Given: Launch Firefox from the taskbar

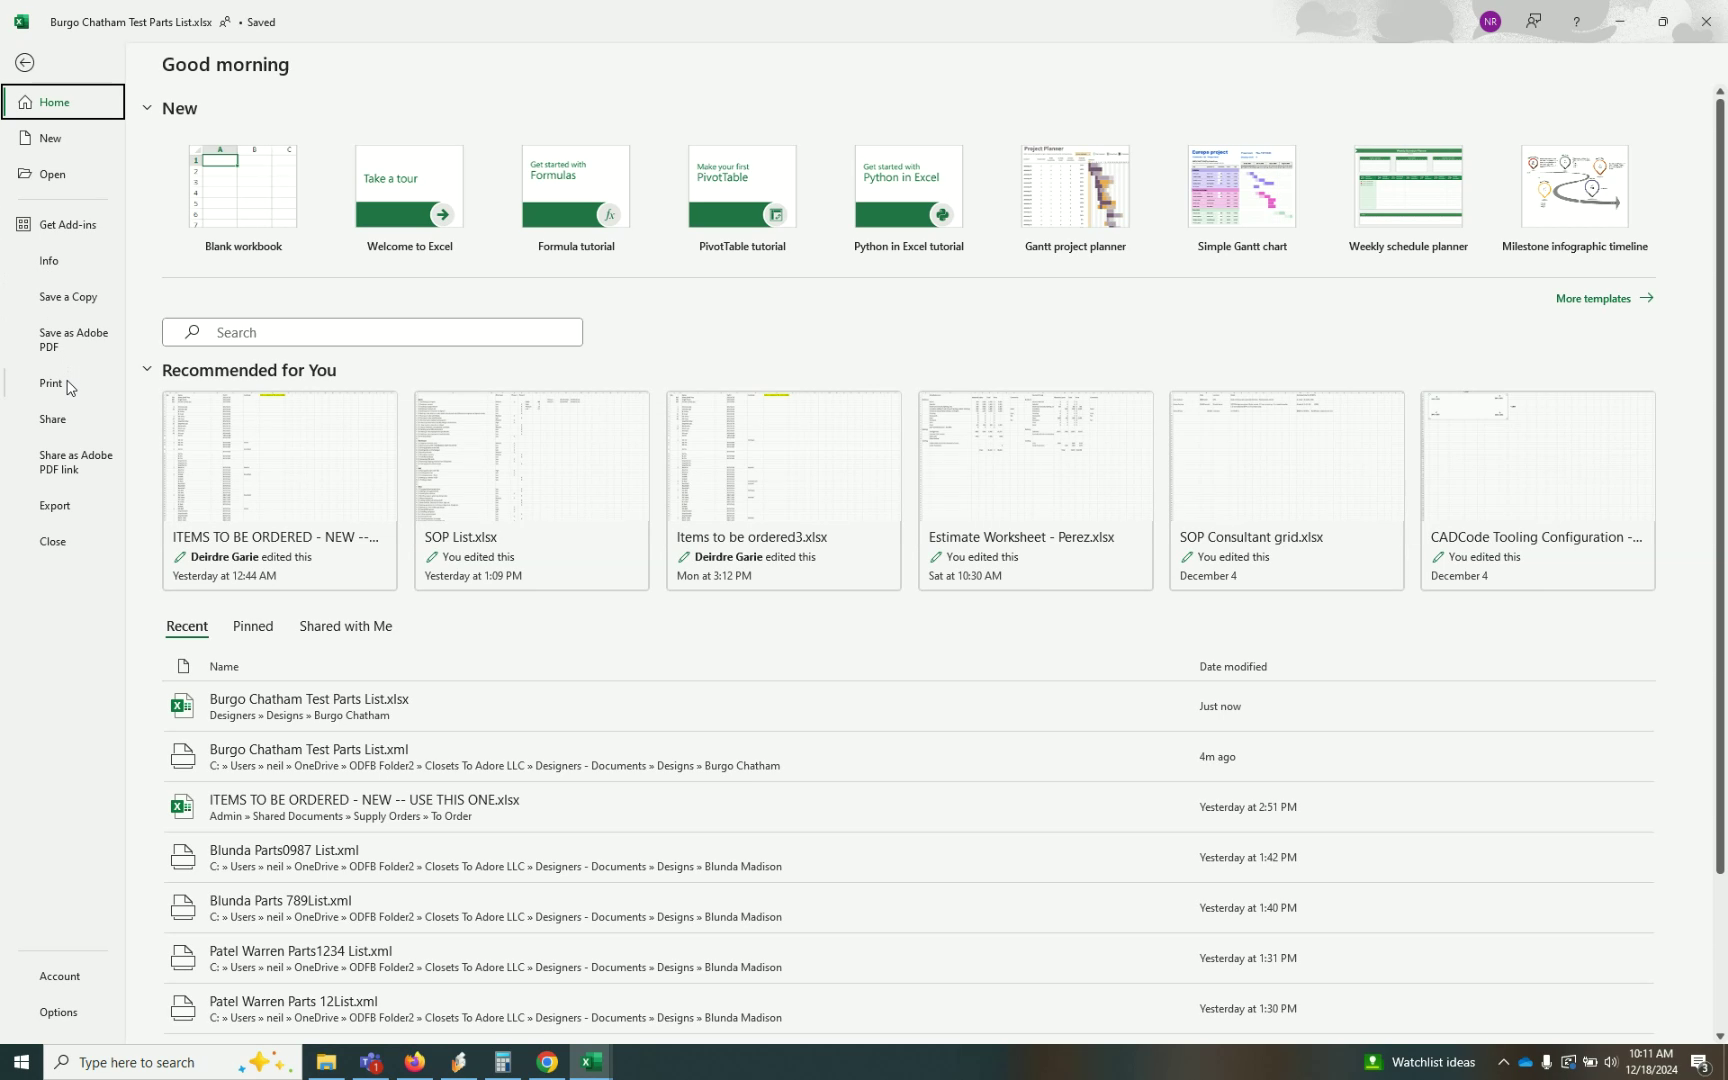Looking at the screenshot, I should coord(414,1062).
